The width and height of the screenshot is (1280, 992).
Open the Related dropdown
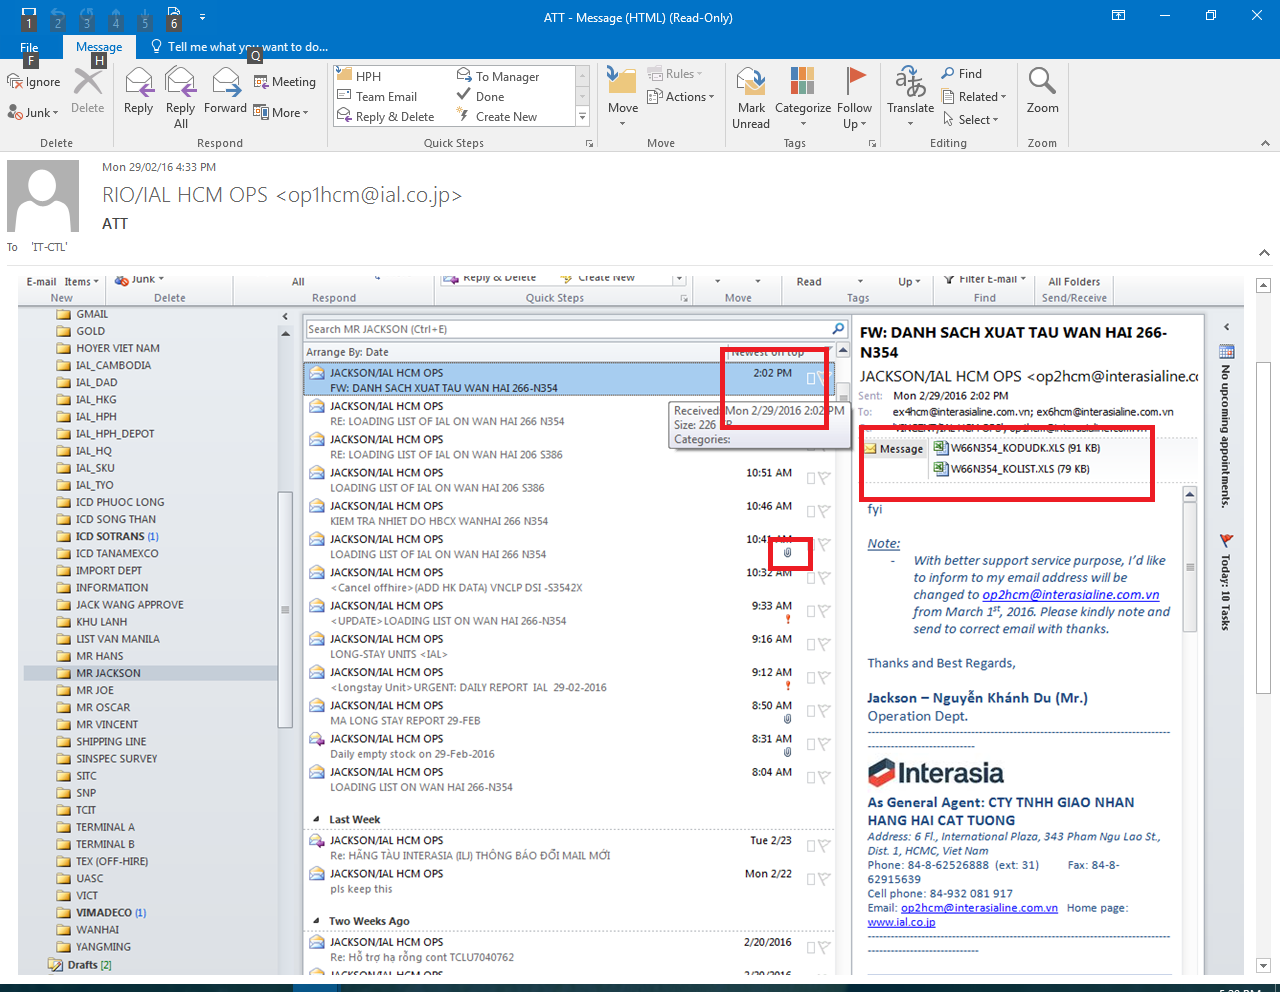(974, 97)
